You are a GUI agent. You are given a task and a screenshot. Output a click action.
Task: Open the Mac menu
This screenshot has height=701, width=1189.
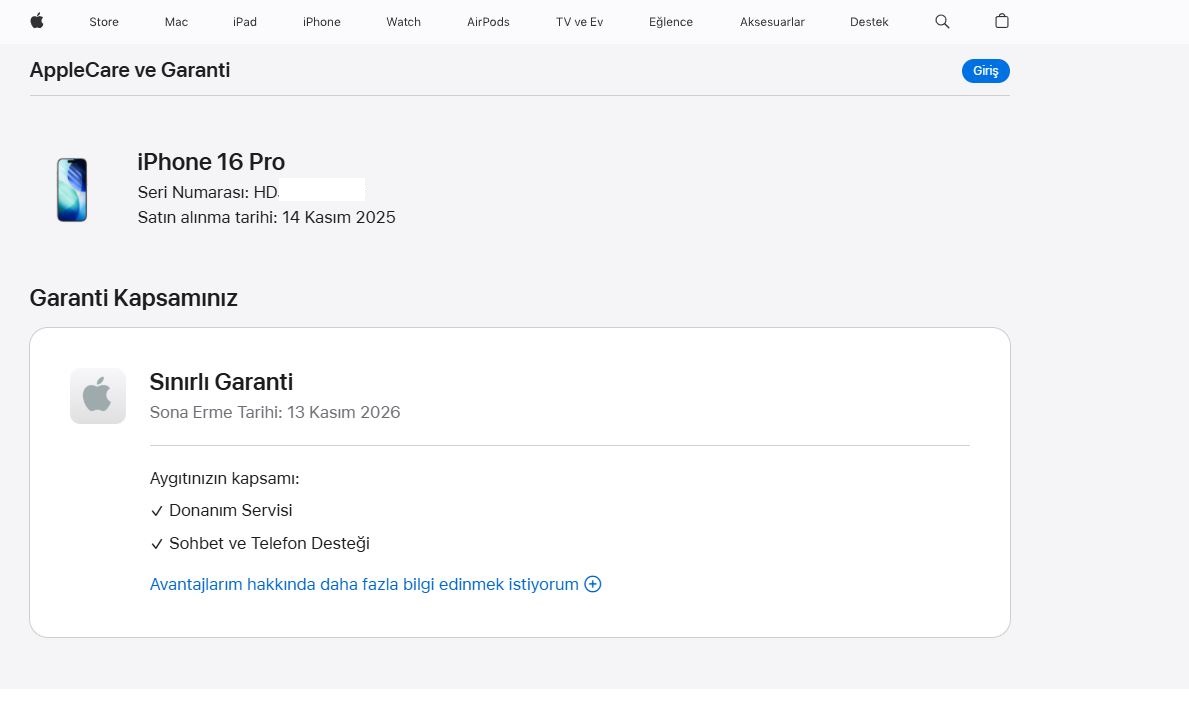point(176,22)
